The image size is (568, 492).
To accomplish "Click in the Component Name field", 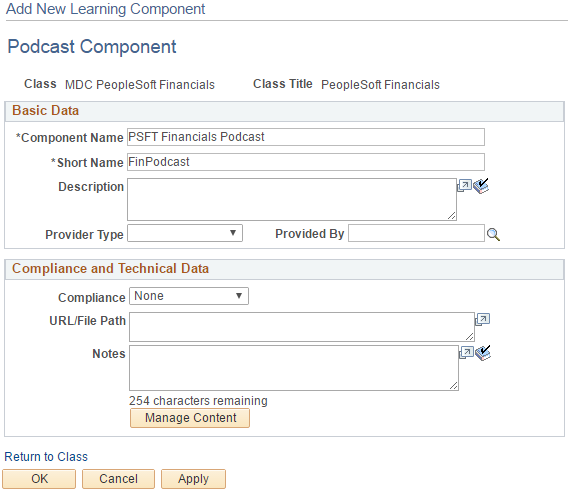I will pos(306,137).
